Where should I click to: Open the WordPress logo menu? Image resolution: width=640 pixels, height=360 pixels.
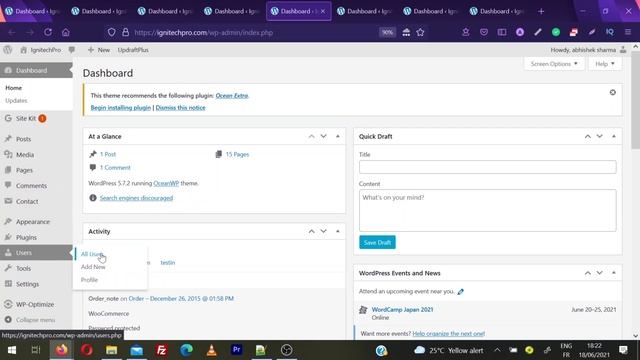(x=7, y=50)
